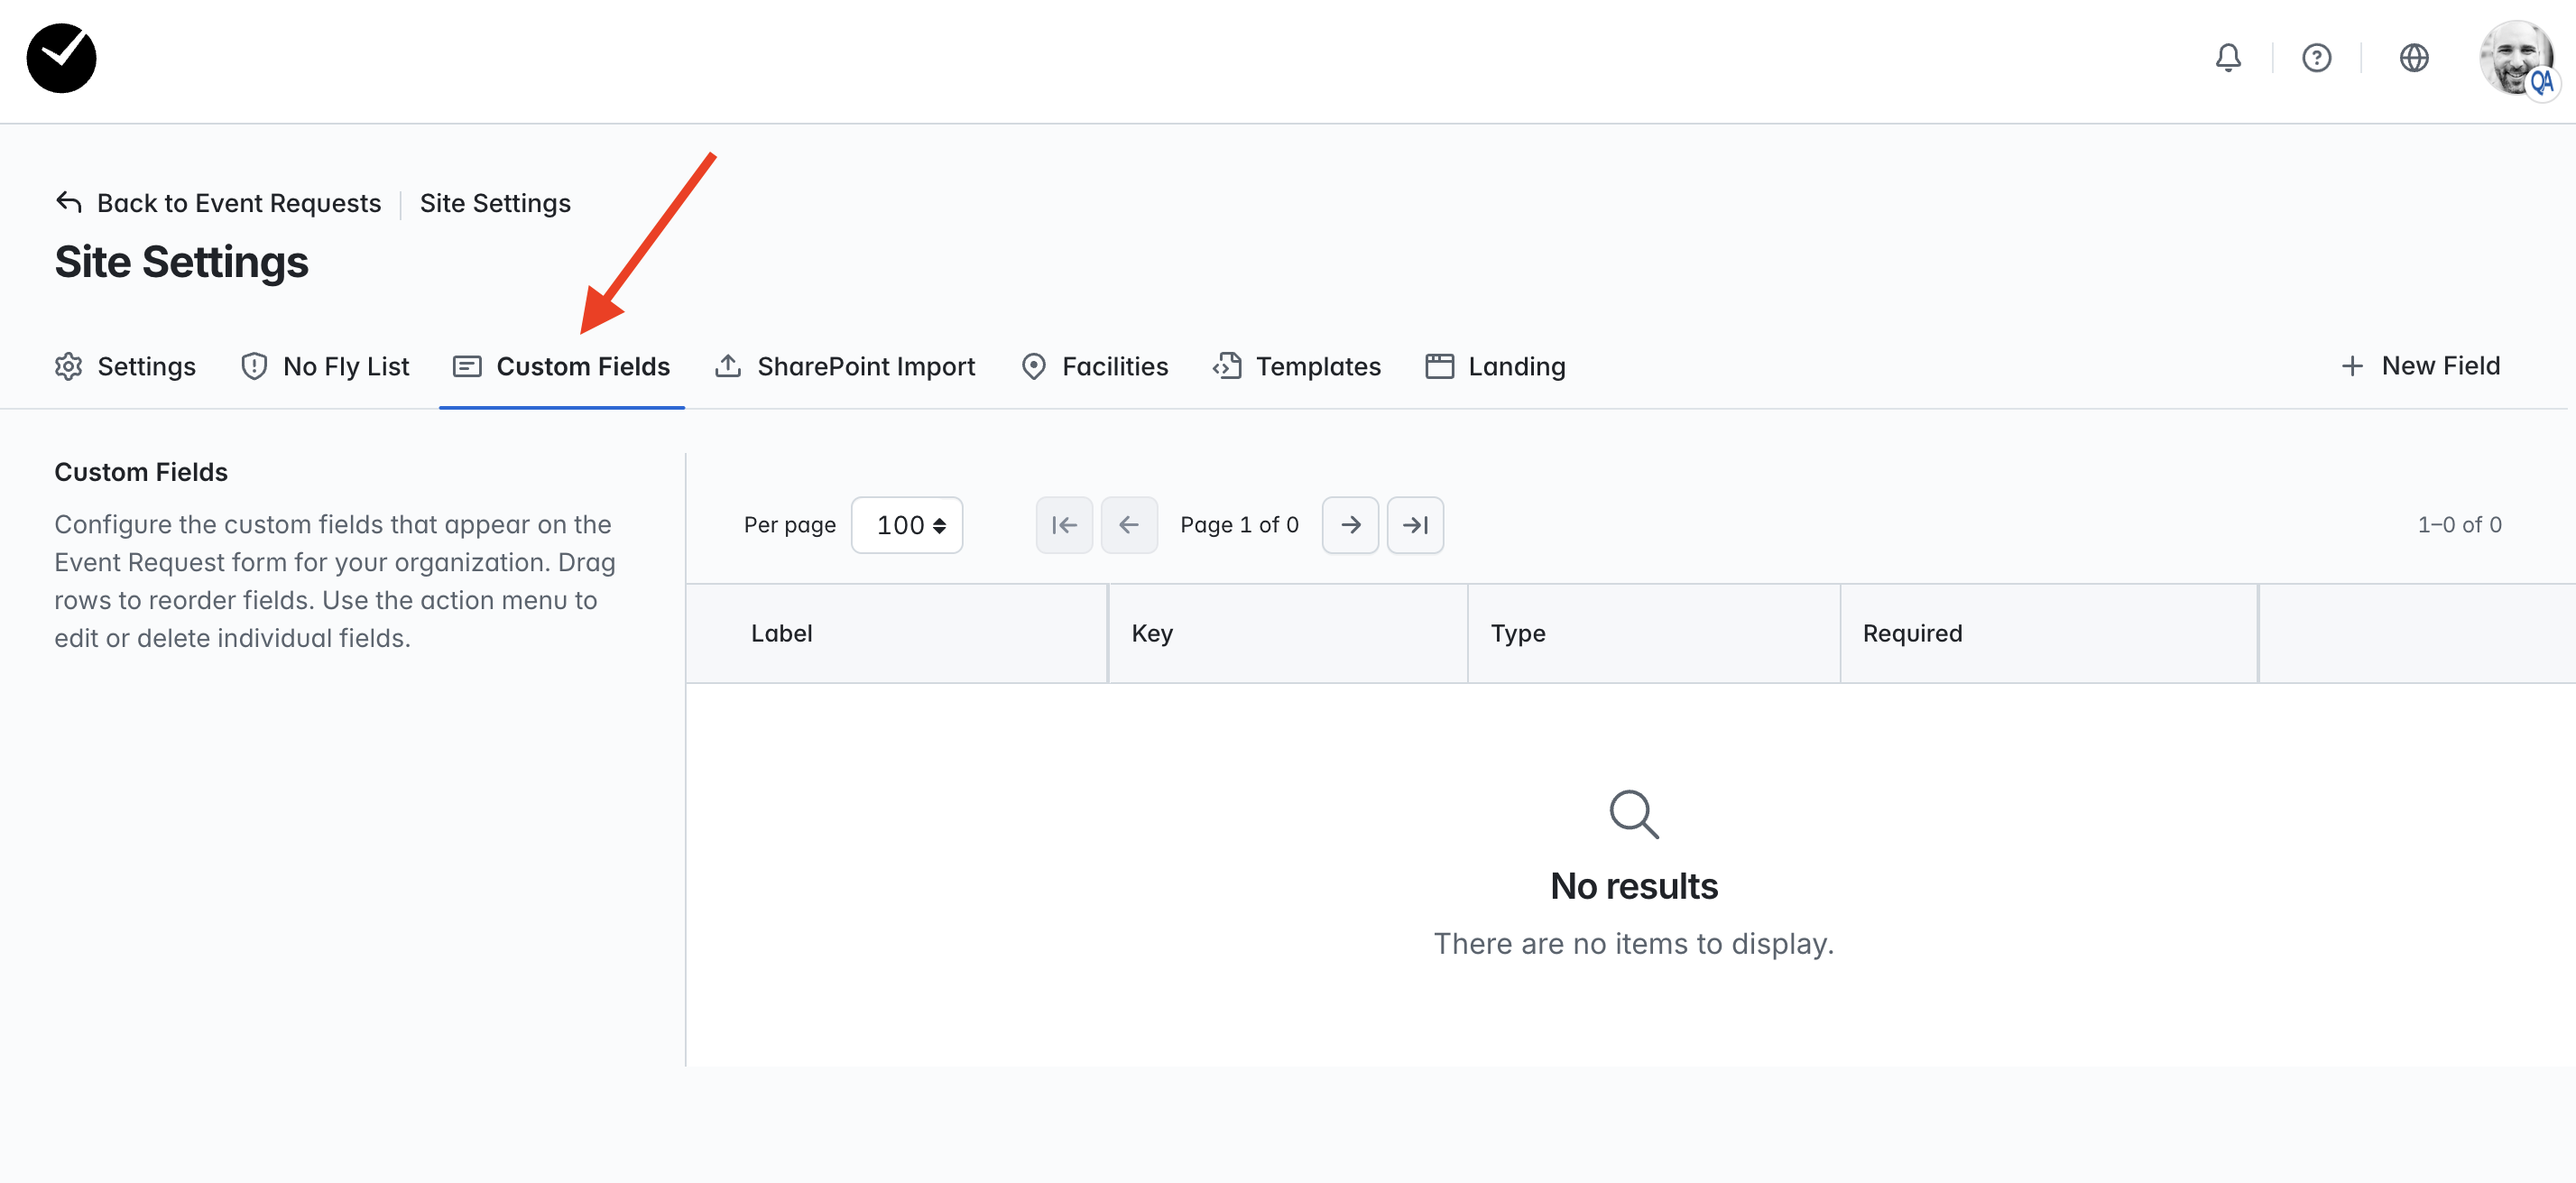The width and height of the screenshot is (2576, 1183).
Task: Switch to the No Fly List tab
Action: click(x=325, y=367)
